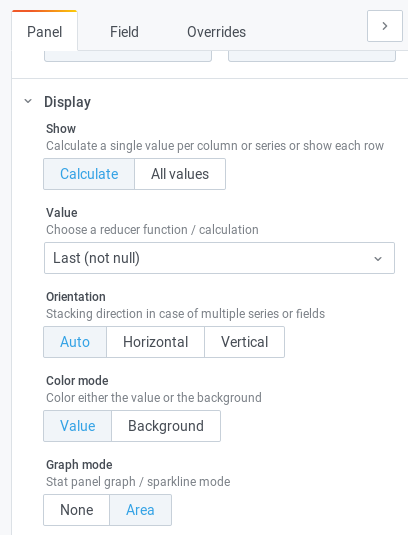Set Orientation to Vertical

click(245, 342)
